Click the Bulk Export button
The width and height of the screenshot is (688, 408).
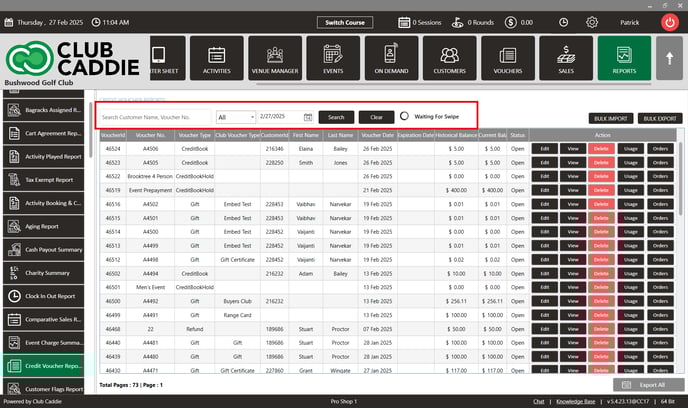pyautogui.click(x=660, y=118)
